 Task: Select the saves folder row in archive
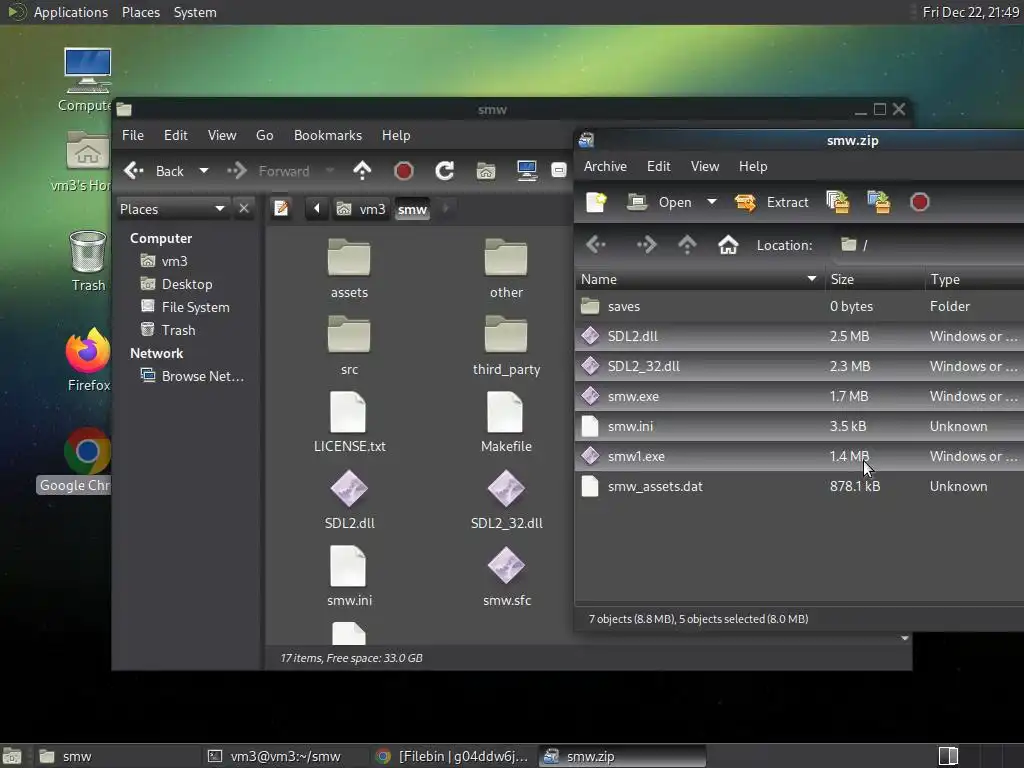pos(799,306)
